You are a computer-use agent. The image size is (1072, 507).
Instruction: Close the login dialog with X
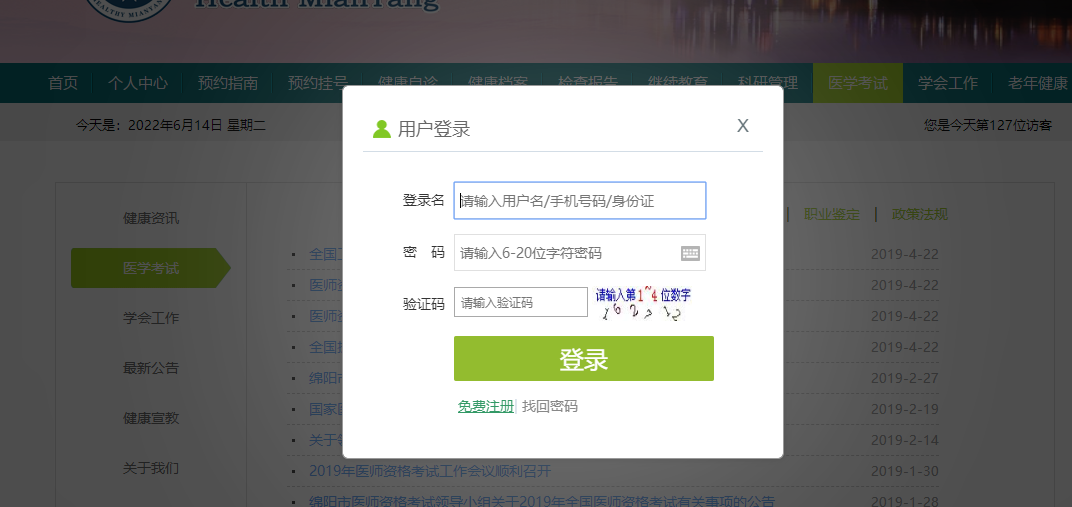coord(742,126)
